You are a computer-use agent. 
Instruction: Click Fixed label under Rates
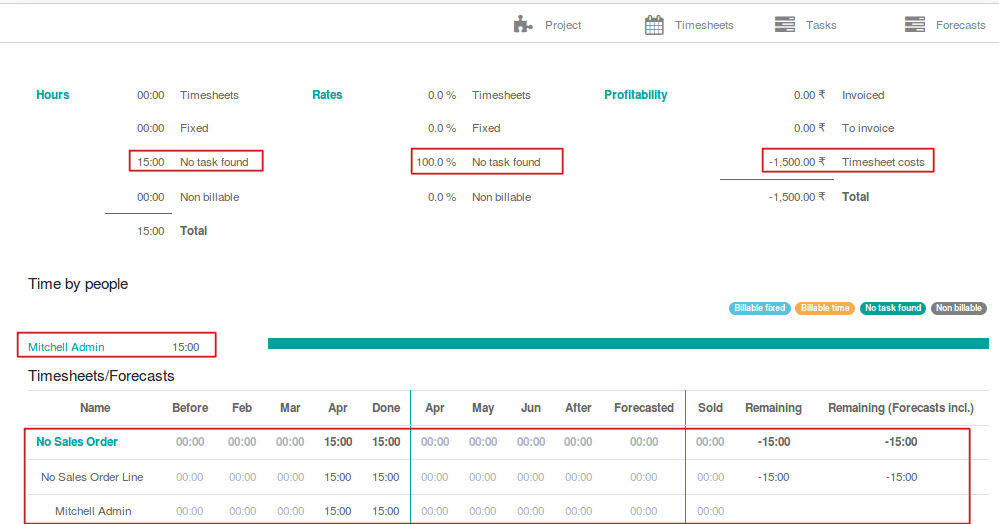point(486,128)
